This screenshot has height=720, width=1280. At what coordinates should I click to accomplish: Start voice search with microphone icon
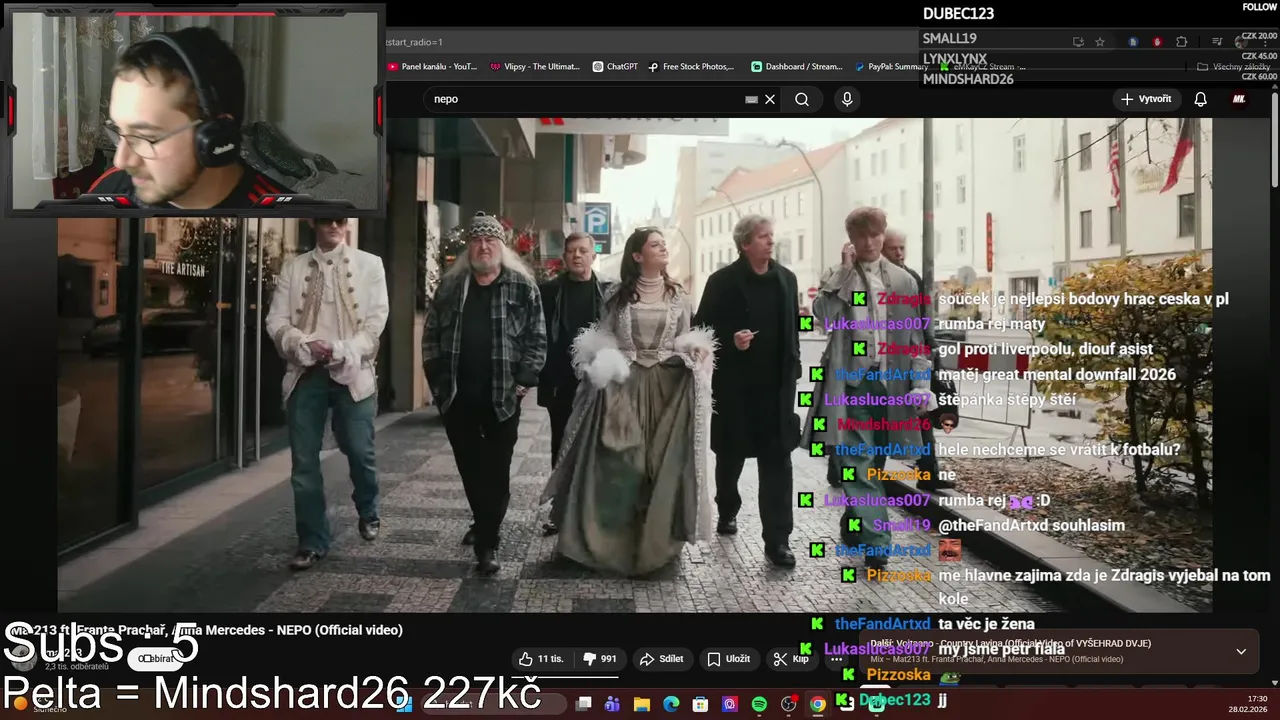tap(847, 99)
